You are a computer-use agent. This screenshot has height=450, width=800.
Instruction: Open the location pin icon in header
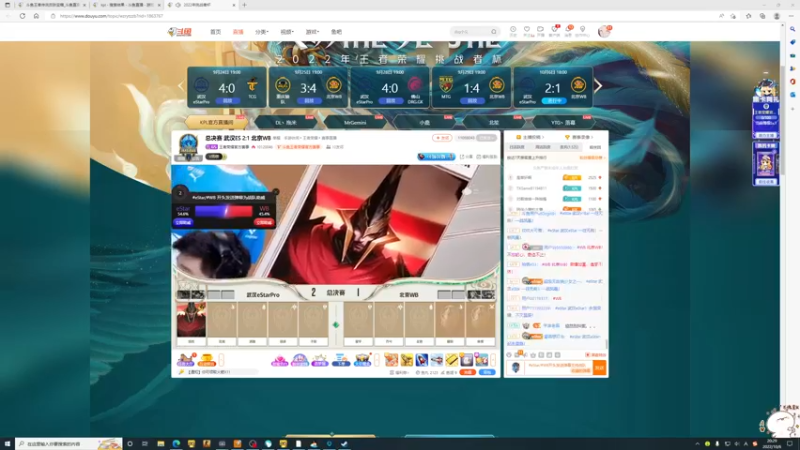pyautogui.click(x=582, y=31)
